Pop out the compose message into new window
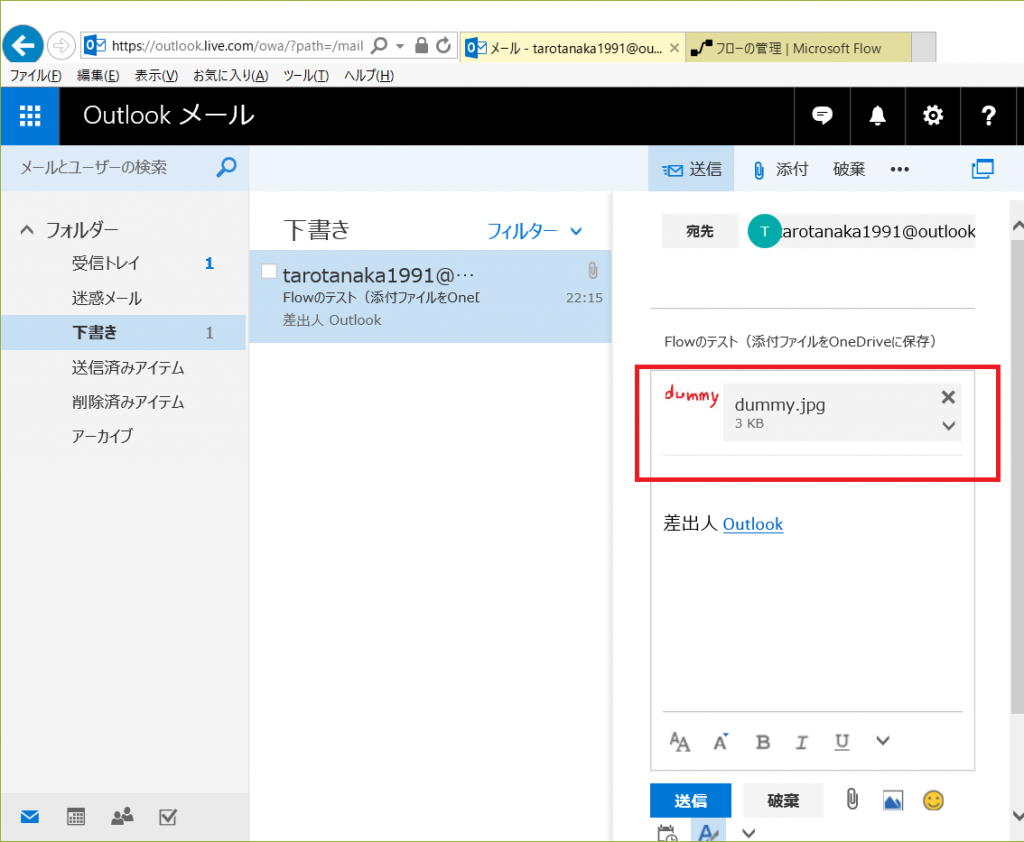This screenshot has height=842, width=1024. [982, 169]
